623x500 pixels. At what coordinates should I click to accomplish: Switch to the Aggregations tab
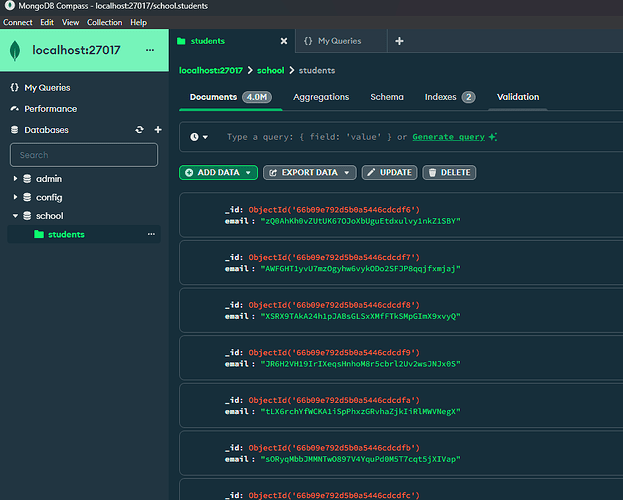[320, 97]
